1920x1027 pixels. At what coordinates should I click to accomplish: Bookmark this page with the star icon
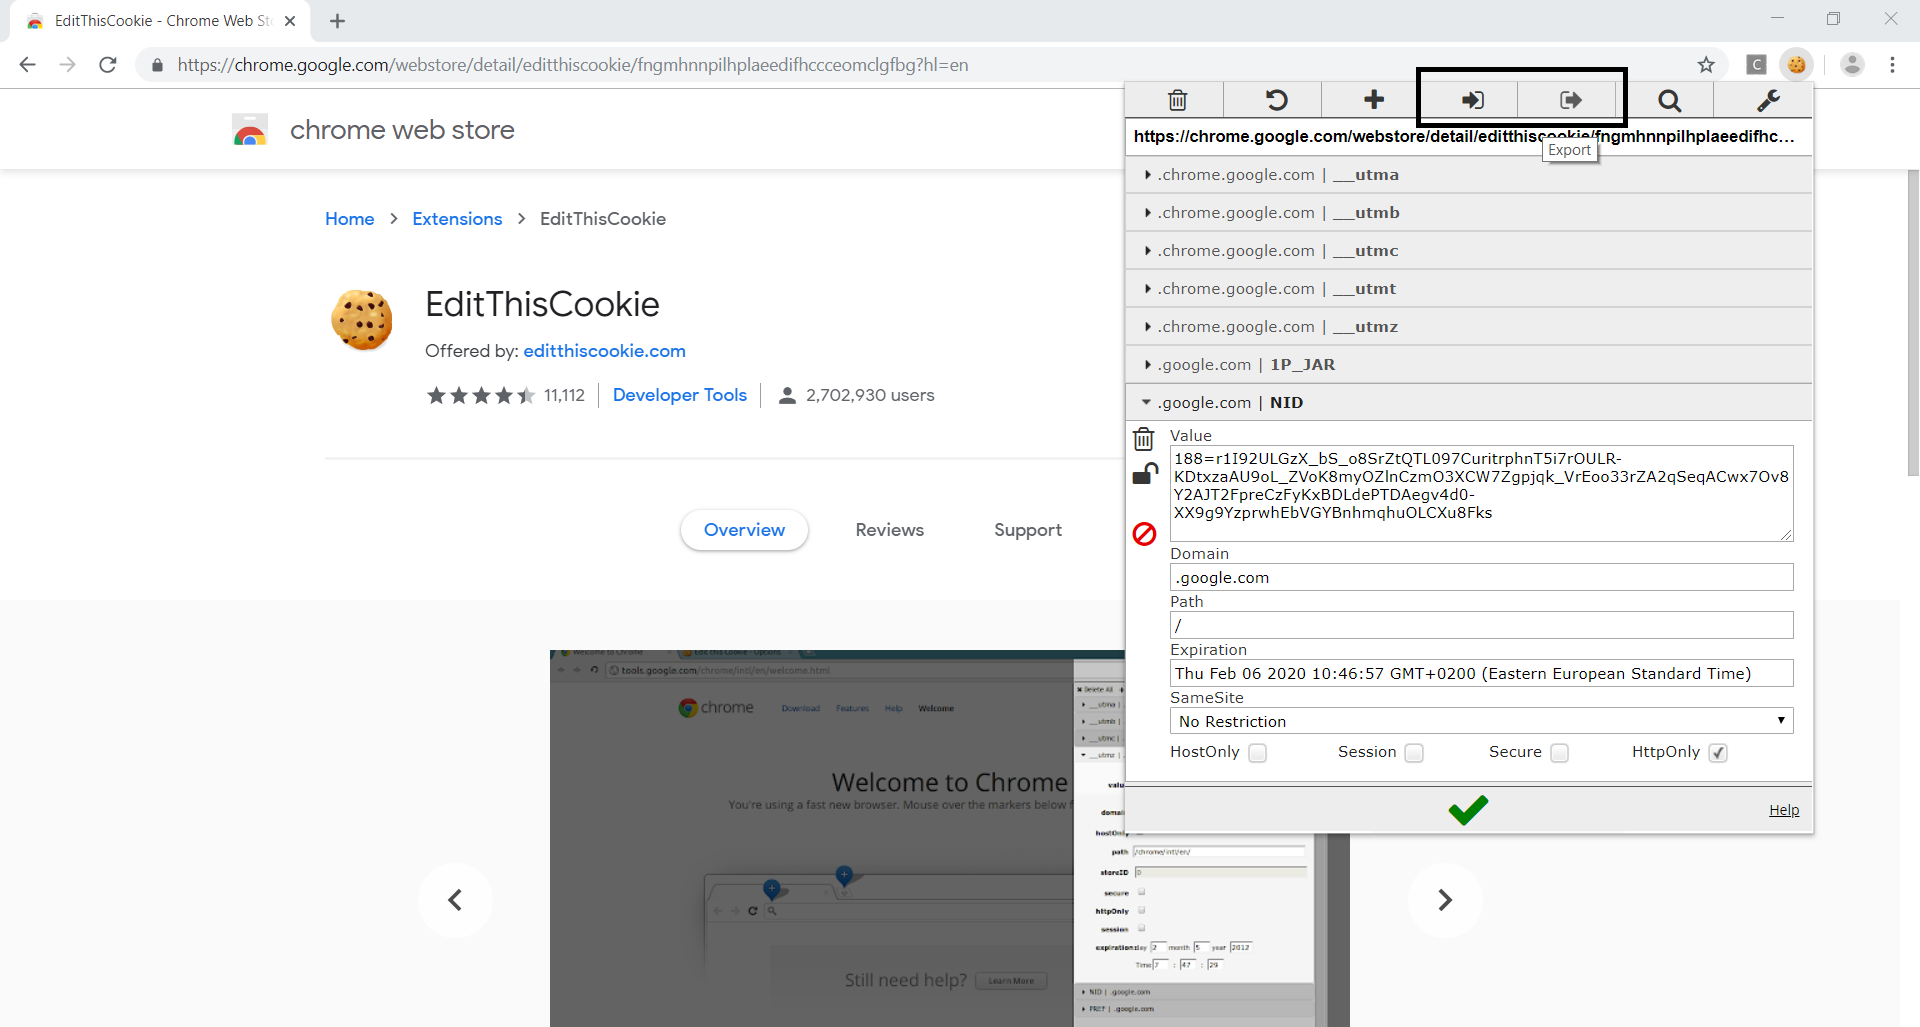[x=1706, y=65]
